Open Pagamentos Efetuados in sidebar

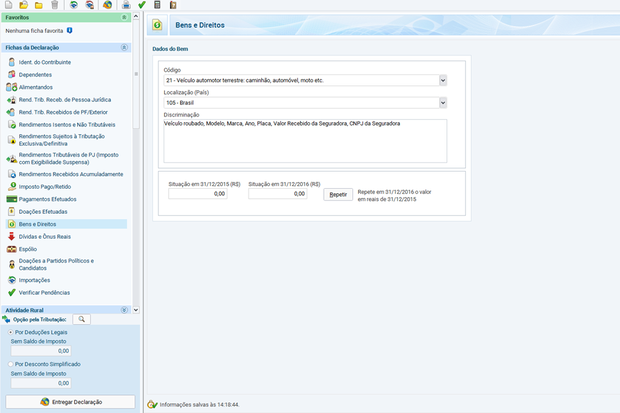[47, 199]
